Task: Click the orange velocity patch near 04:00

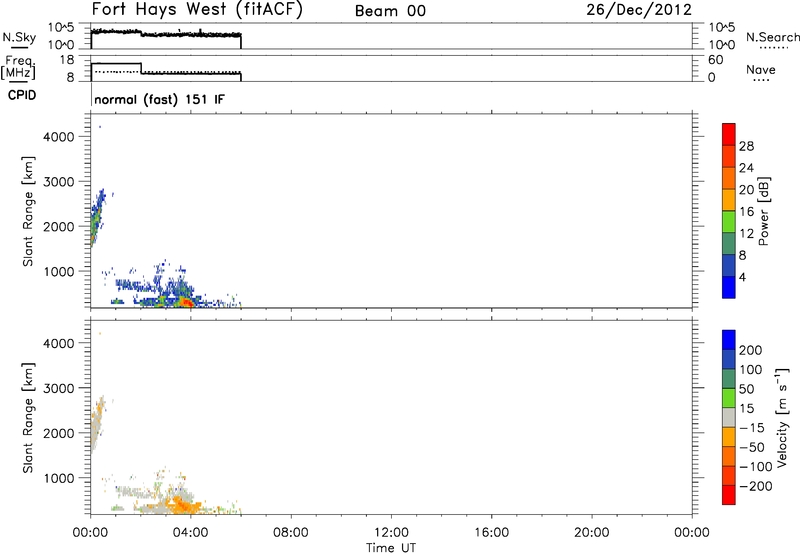Action: click(x=184, y=506)
